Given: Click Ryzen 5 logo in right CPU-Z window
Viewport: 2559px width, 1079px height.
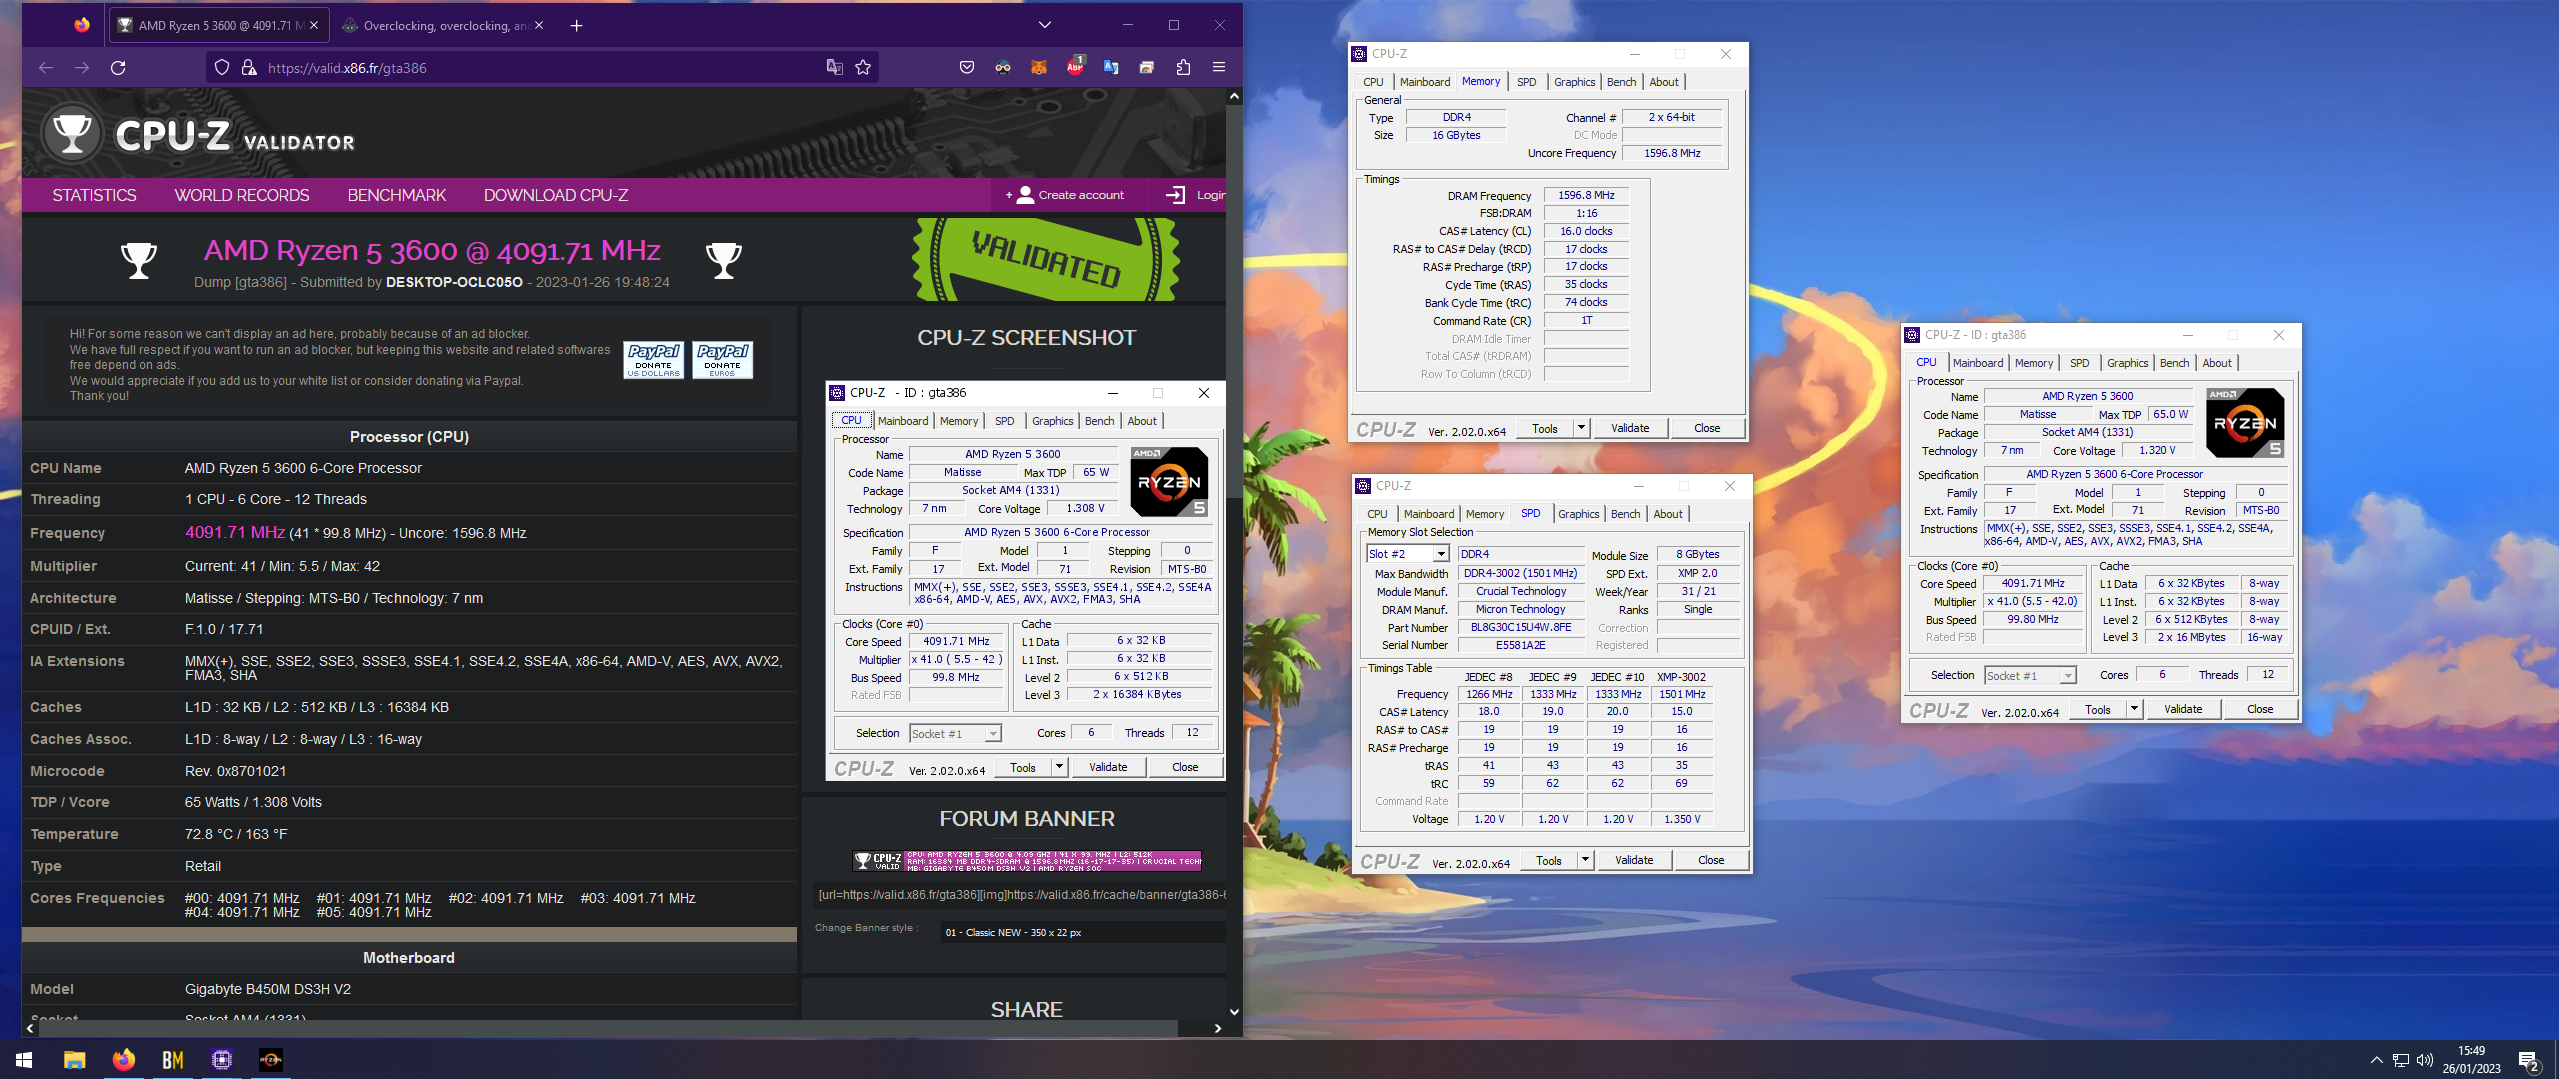Looking at the screenshot, I should (2245, 422).
